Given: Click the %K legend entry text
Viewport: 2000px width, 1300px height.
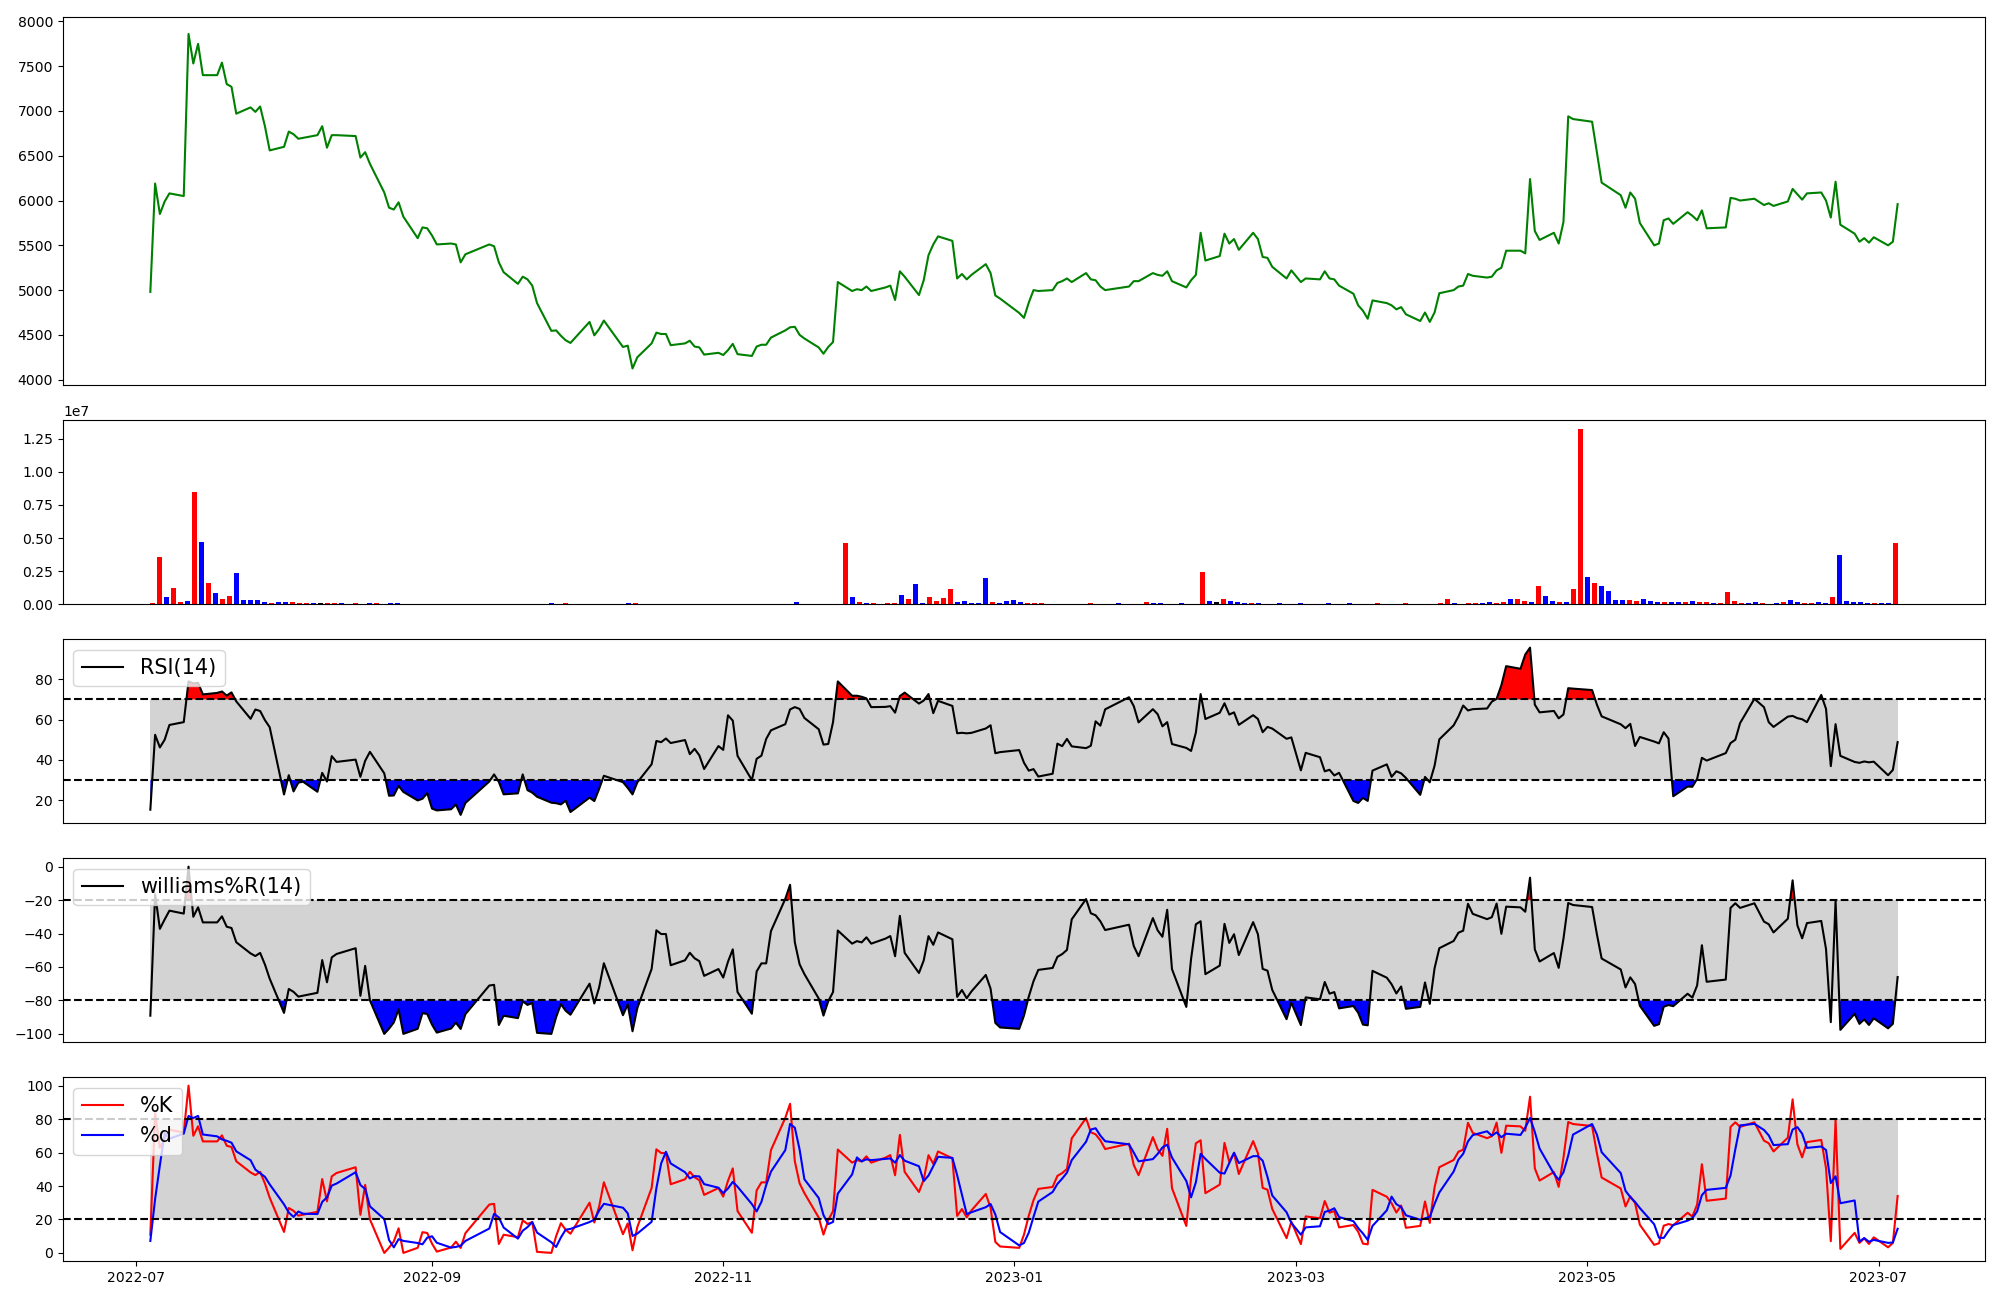Looking at the screenshot, I should [x=156, y=1105].
